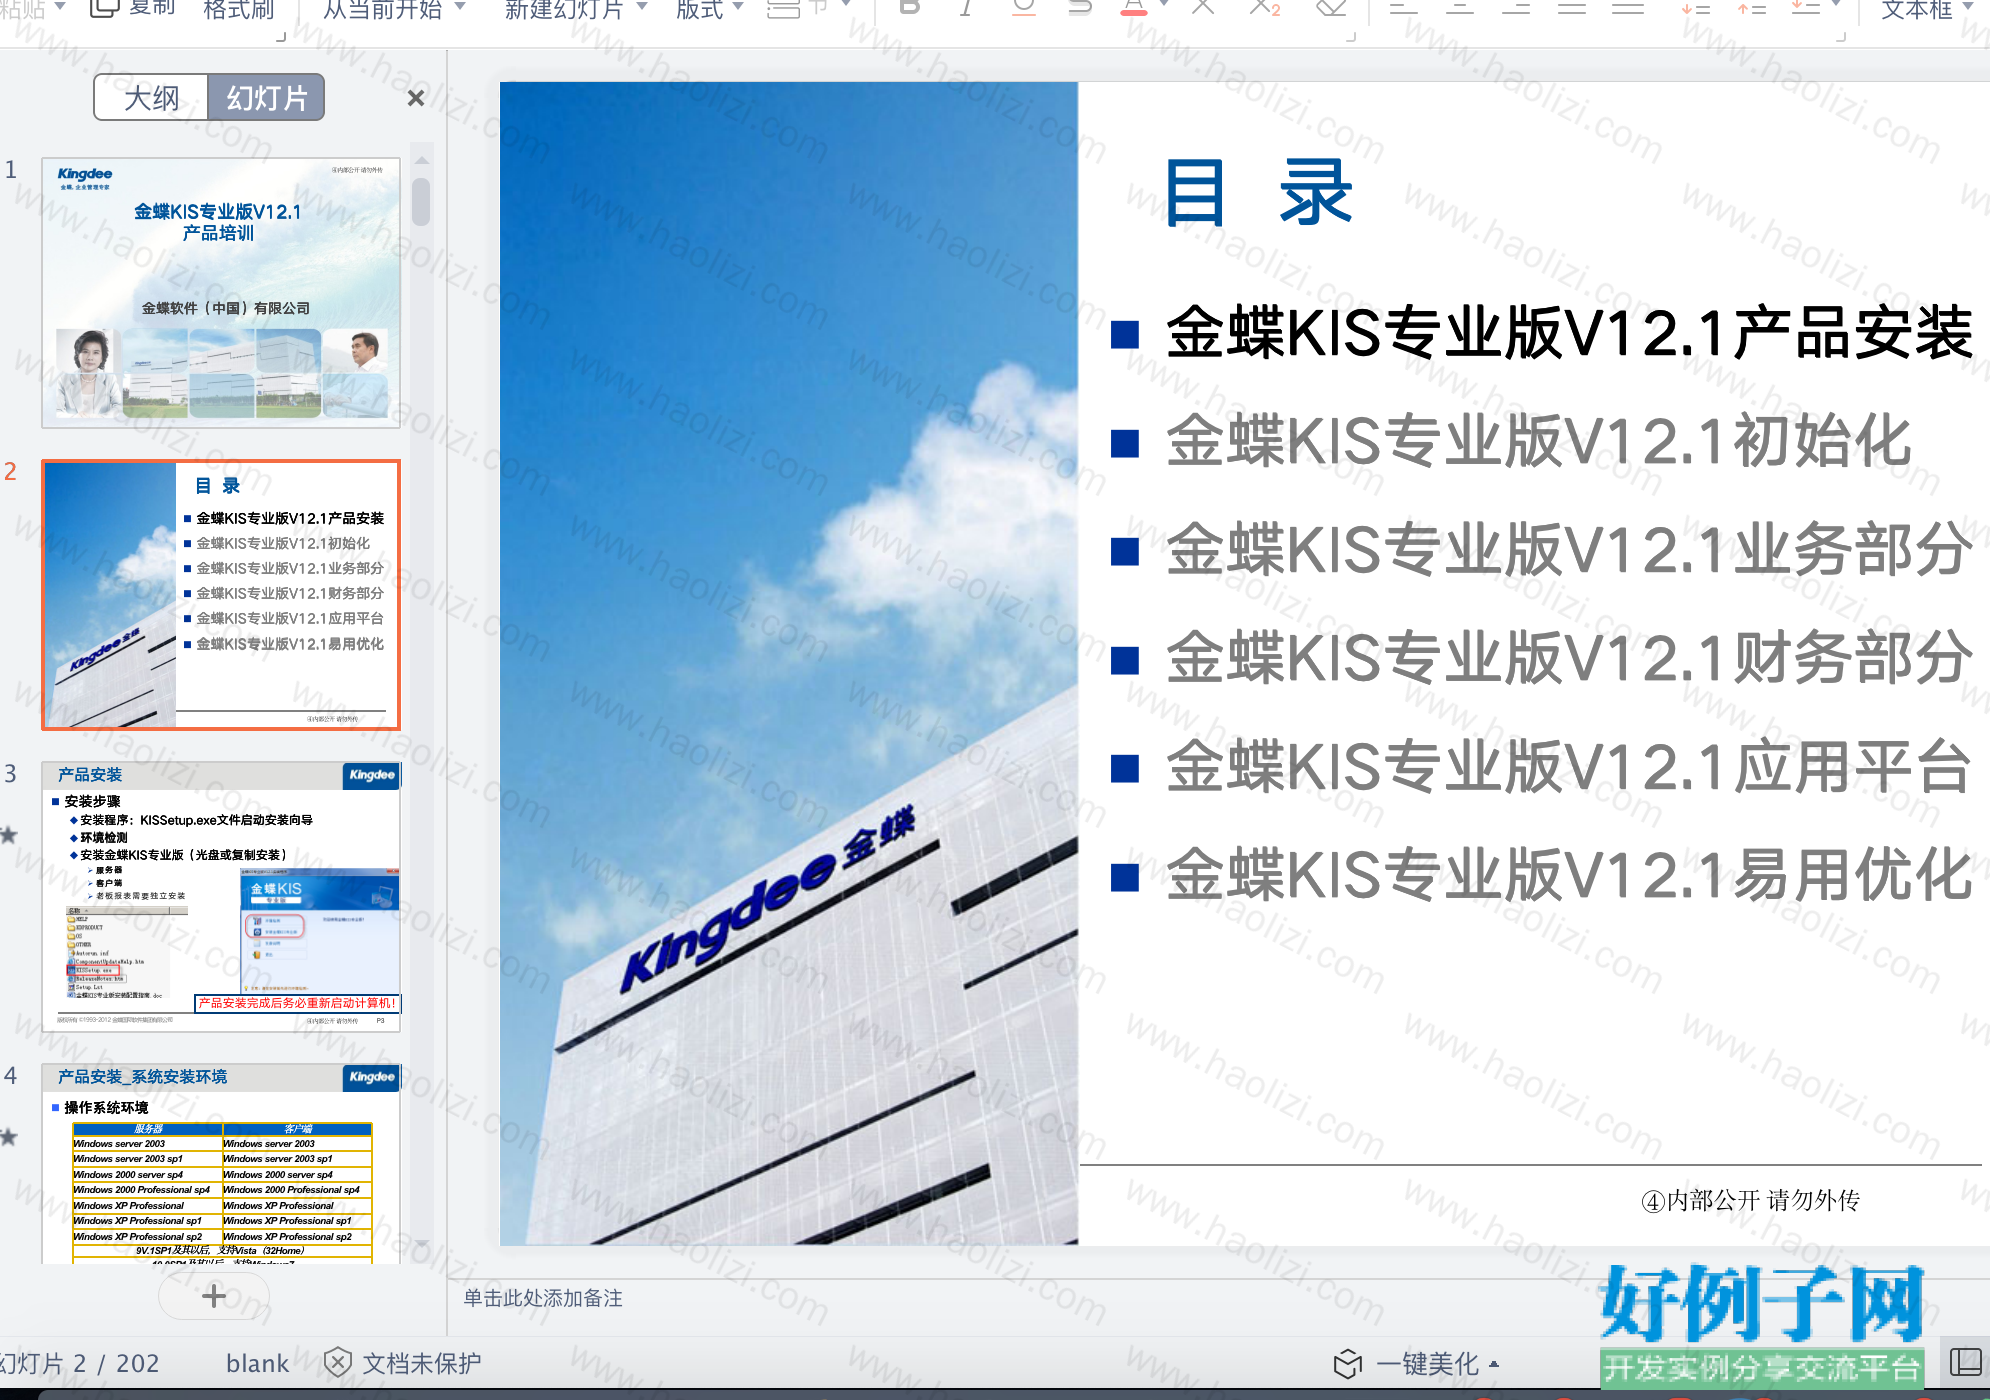This screenshot has height=1400, width=1990.
Task: Toggle underline formatting
Action: click(x=1023, y=7)
